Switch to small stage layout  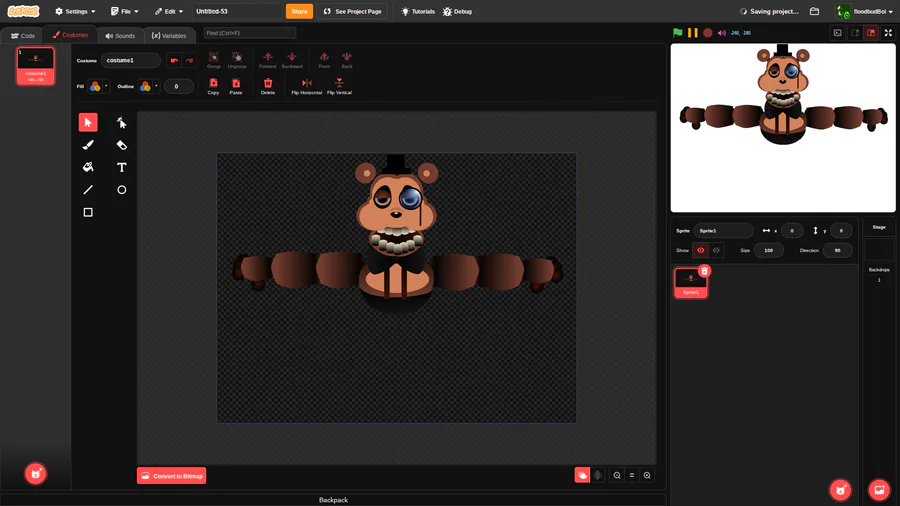point(855,33)
